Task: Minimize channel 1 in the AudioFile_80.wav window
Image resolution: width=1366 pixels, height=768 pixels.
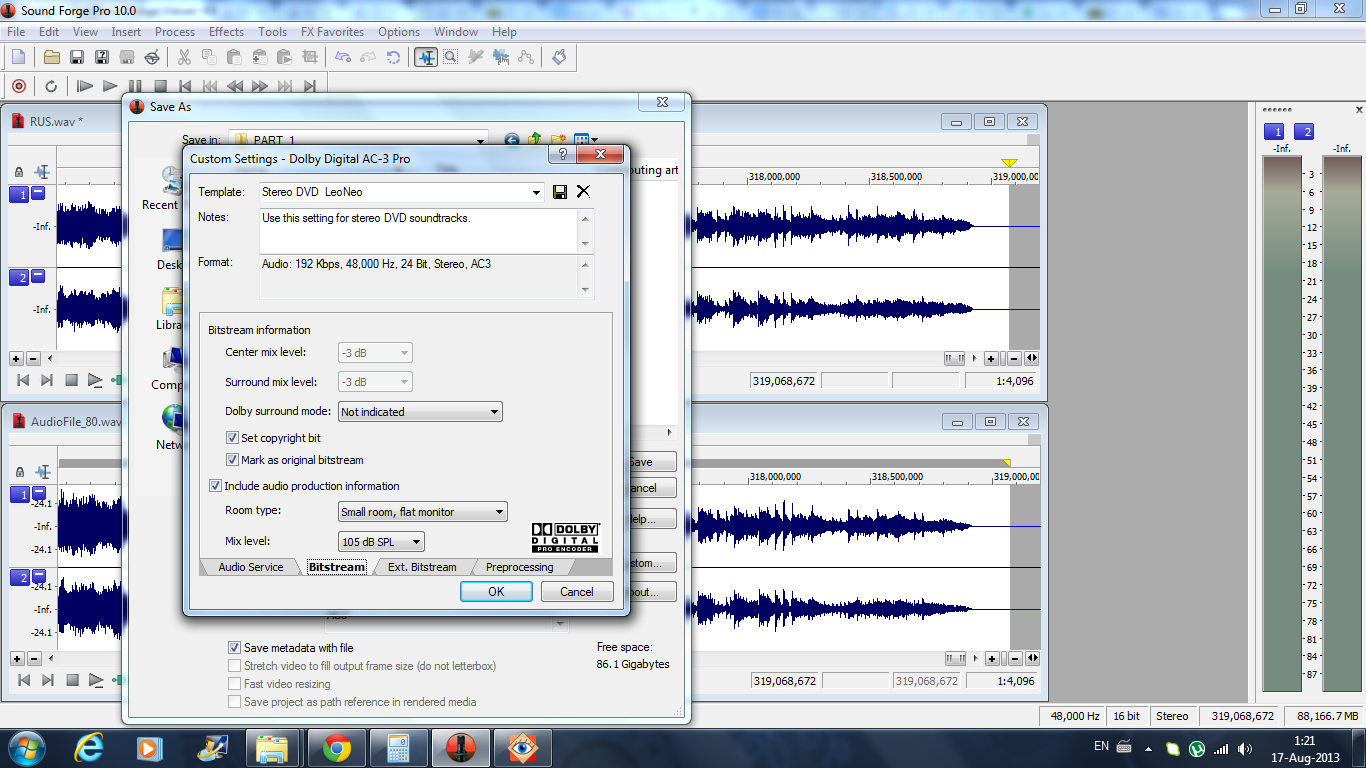Action: coord(38,493)
